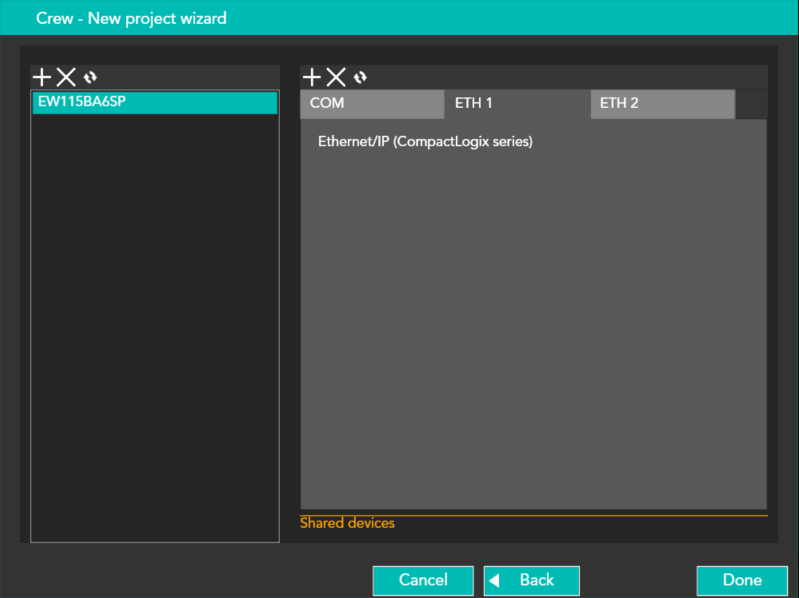
Task: Click the Shared devices label
Action: pos(347,524)
